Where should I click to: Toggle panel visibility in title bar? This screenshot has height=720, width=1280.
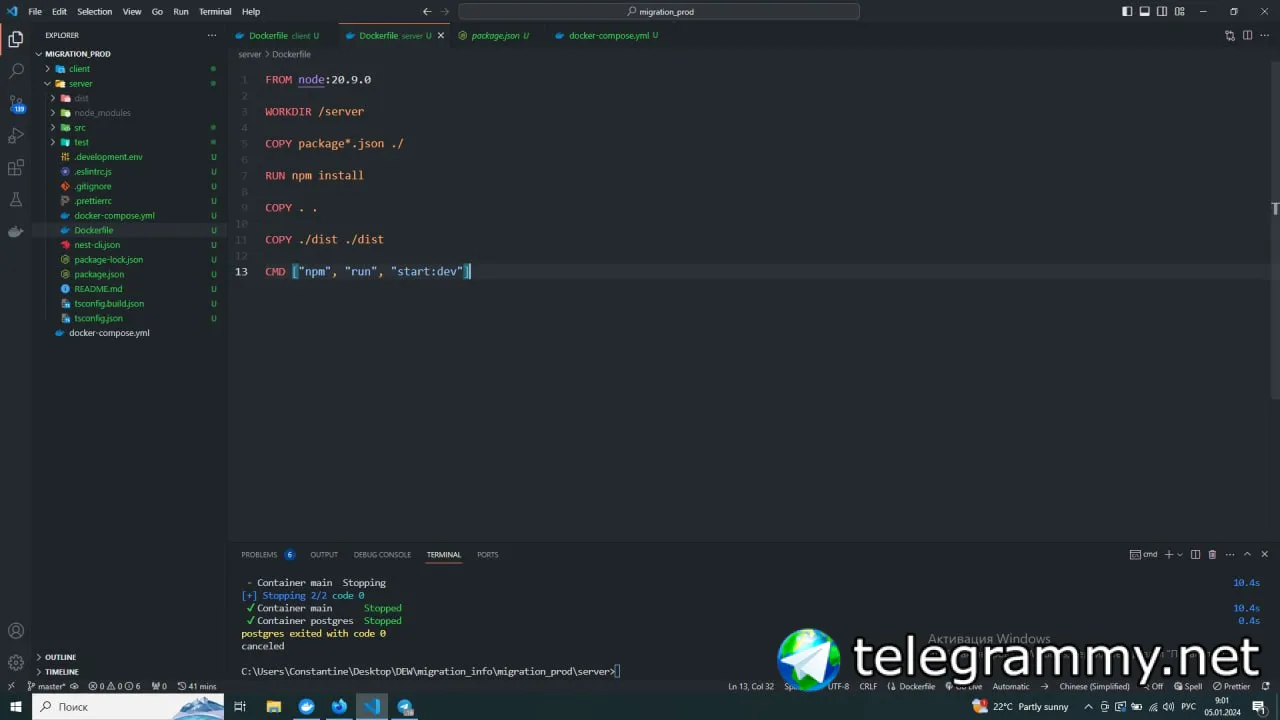pyautogui.click(x=1144, y=11)
